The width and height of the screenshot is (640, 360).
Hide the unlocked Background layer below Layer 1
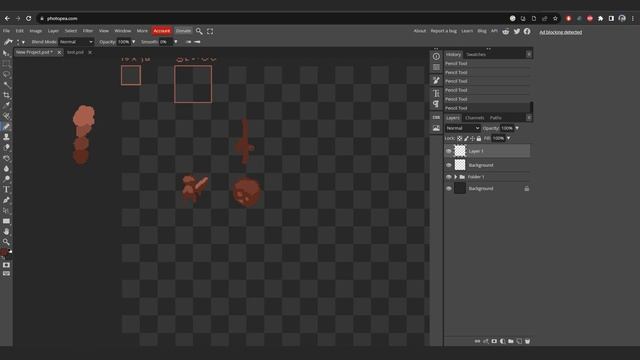449,165
